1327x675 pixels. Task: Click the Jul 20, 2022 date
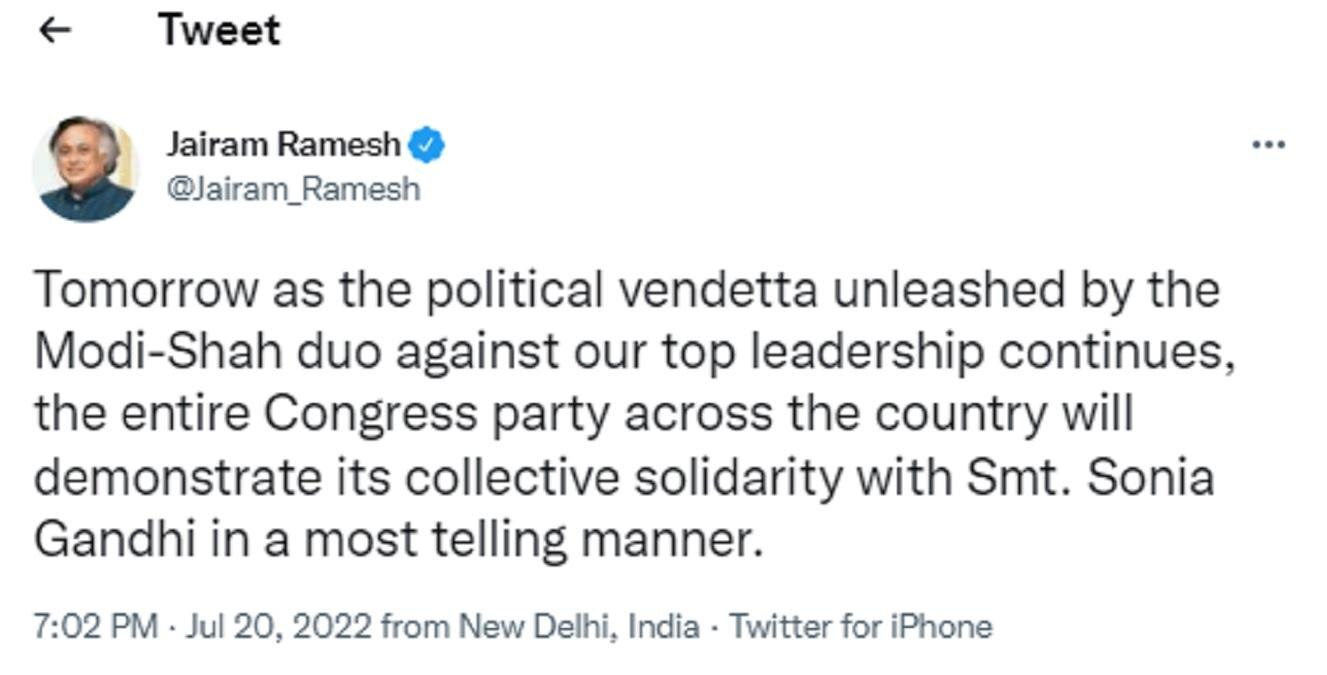tap(279, 627)
